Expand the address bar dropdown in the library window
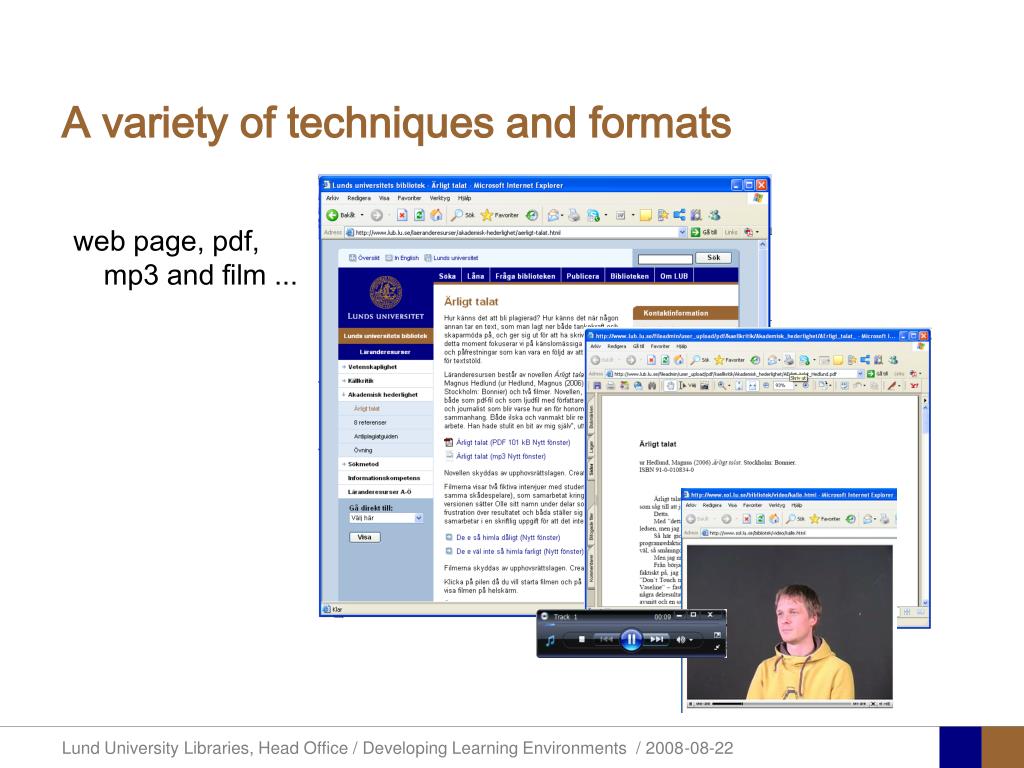 coord(682,232)
